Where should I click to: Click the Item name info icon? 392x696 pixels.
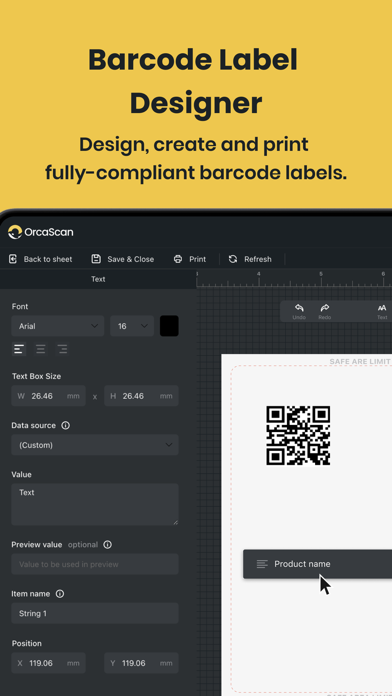(59, 593)
